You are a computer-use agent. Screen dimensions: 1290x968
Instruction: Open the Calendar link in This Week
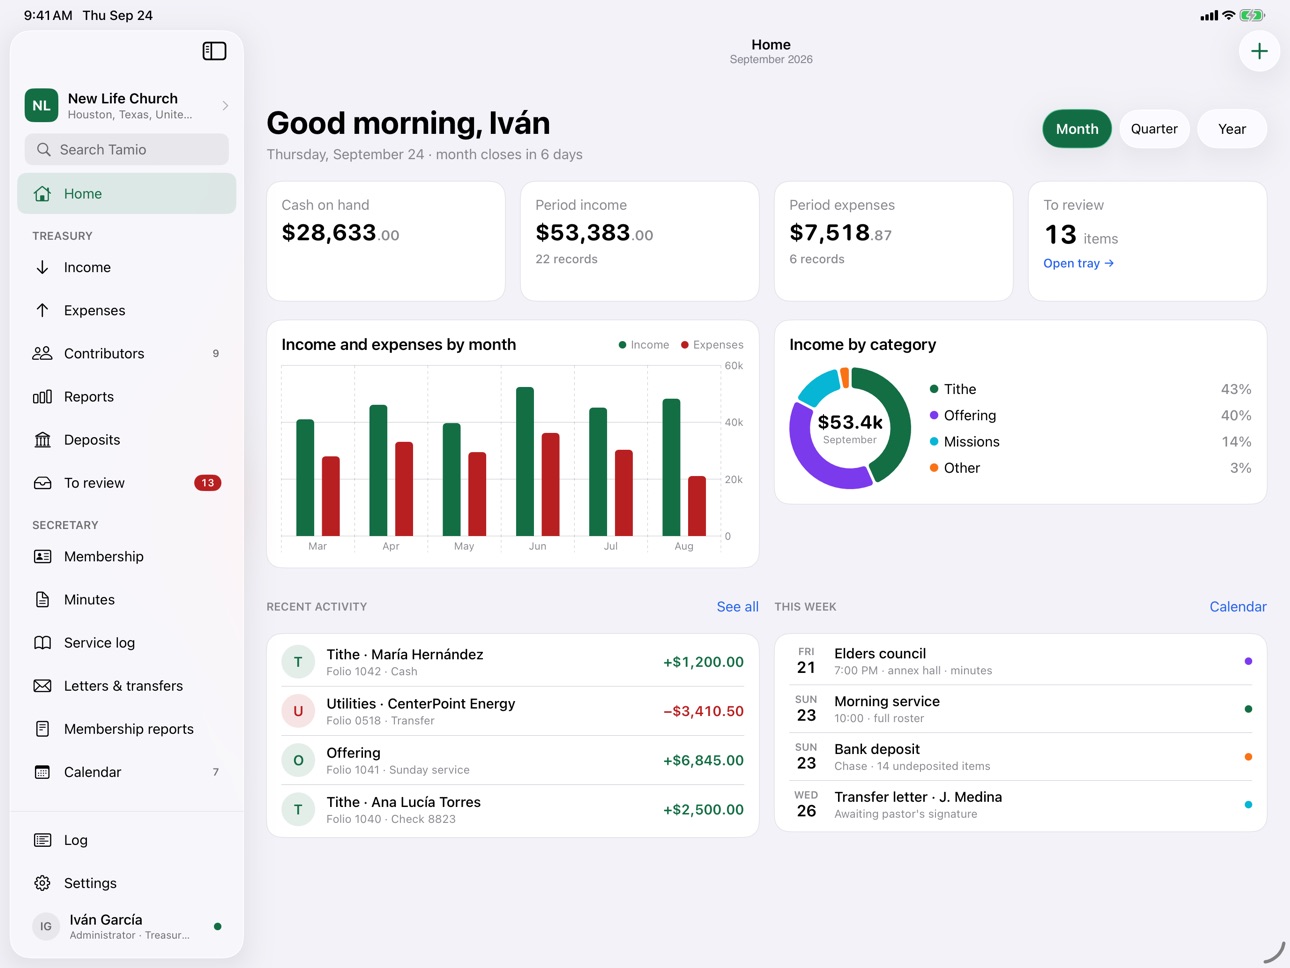(x=1237, y=606)
